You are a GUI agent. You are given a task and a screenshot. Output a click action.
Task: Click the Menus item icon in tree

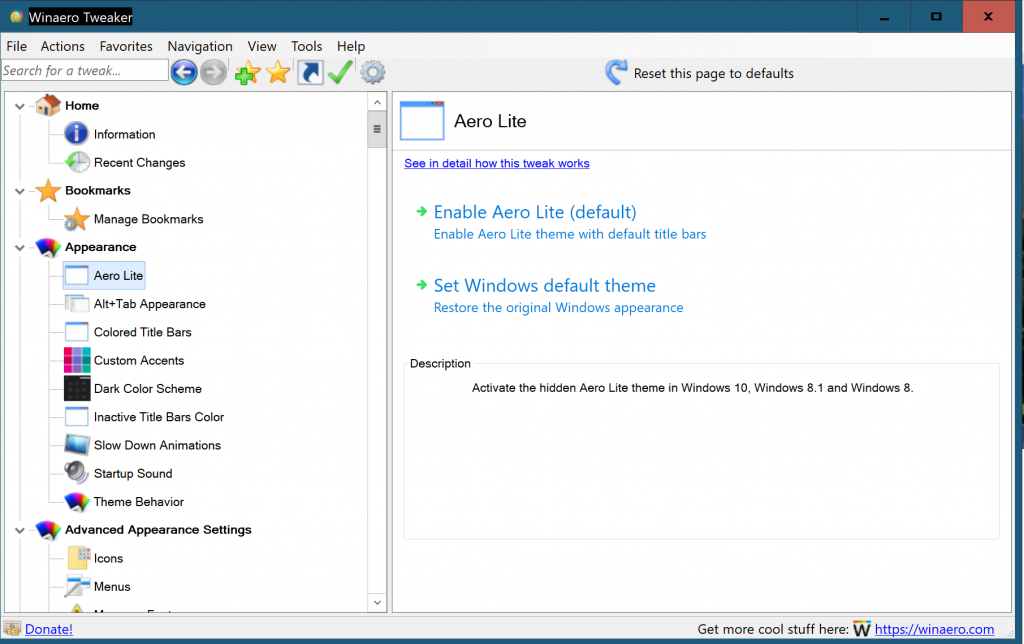click(77, 586)
